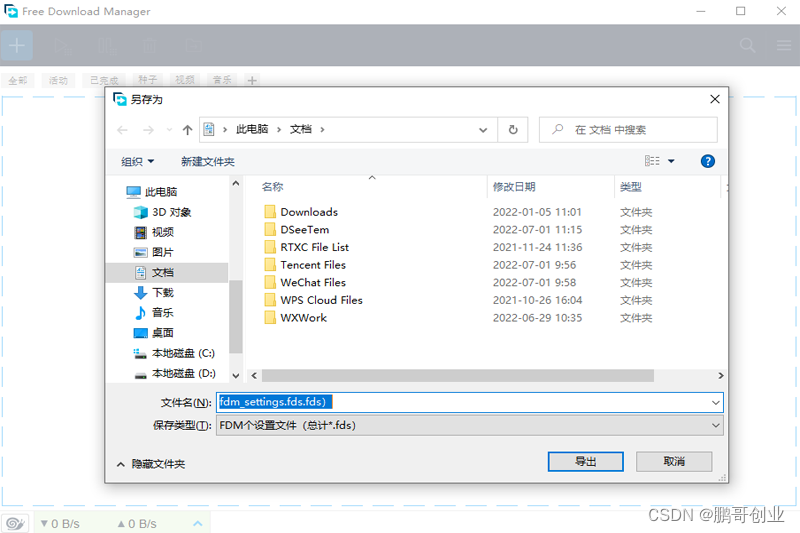Click the 在 文档 中搜索 search box
This screenshot has width=800, height=533.
[x=629, y=130]
